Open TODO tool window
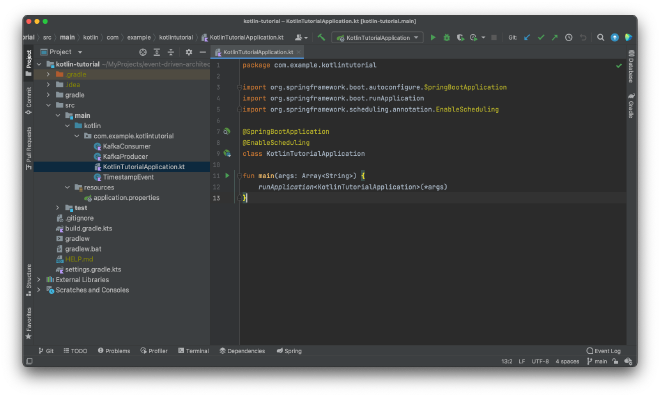The width and height of the screenshot is (660, 397). (75, 351)
